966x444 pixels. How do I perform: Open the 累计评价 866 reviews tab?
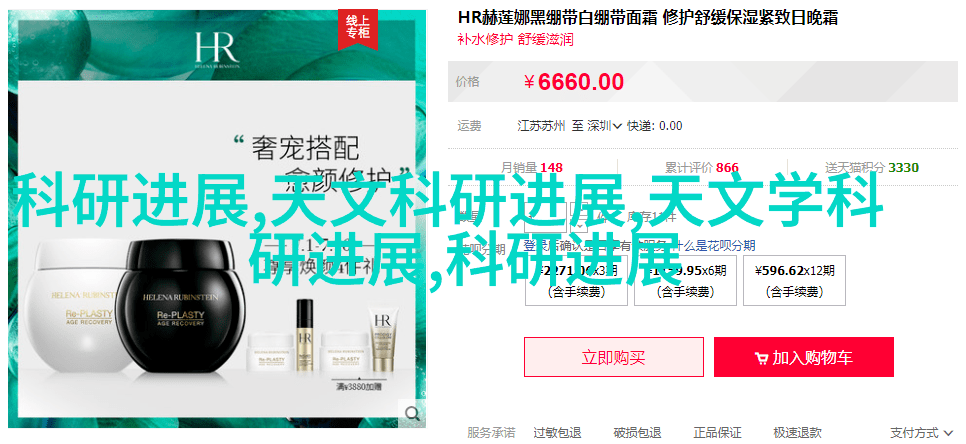(701, 168)
